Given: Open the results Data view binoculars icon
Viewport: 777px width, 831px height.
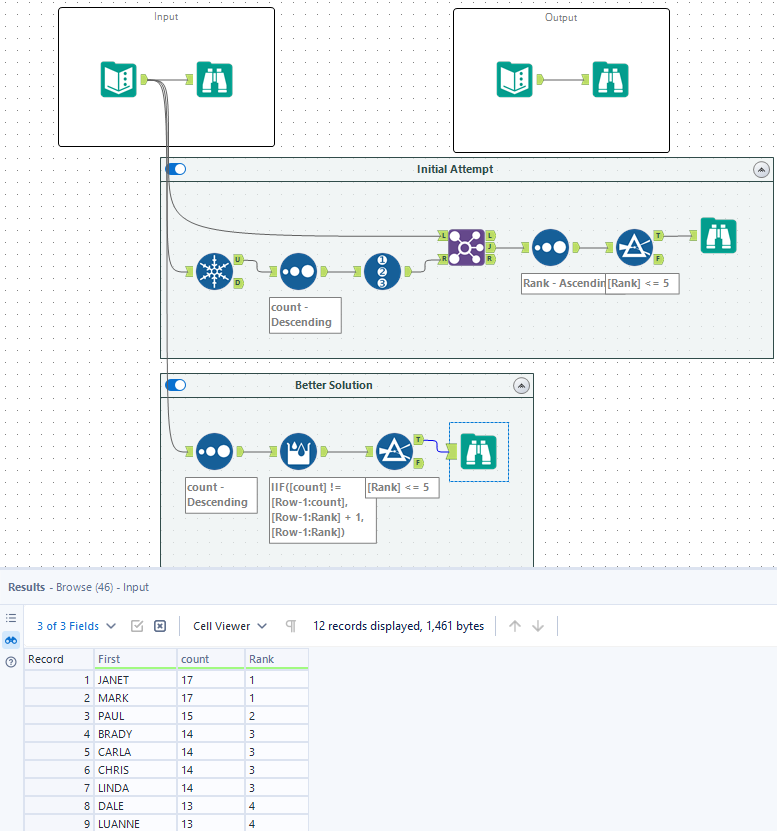Looking at the screenshot, I should [11, 640].
